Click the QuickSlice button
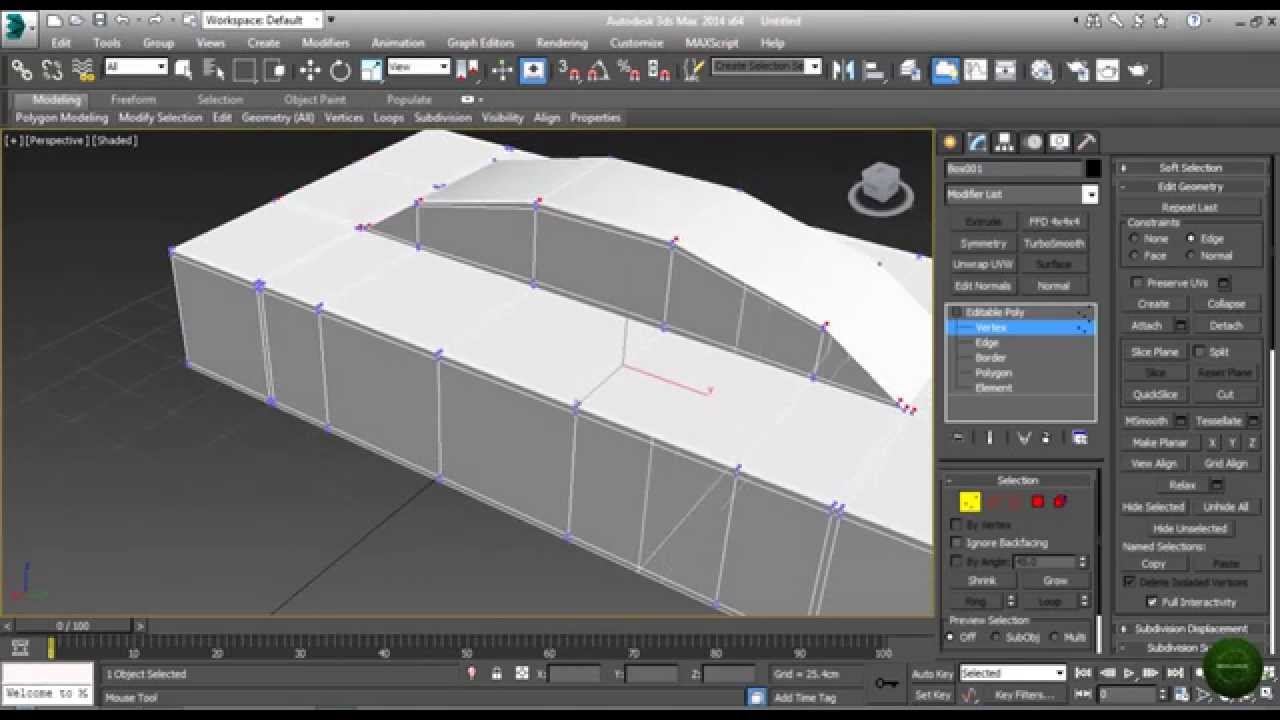Image resolution: width=1280 pixels, height=720 pixels. point(1155,394)
